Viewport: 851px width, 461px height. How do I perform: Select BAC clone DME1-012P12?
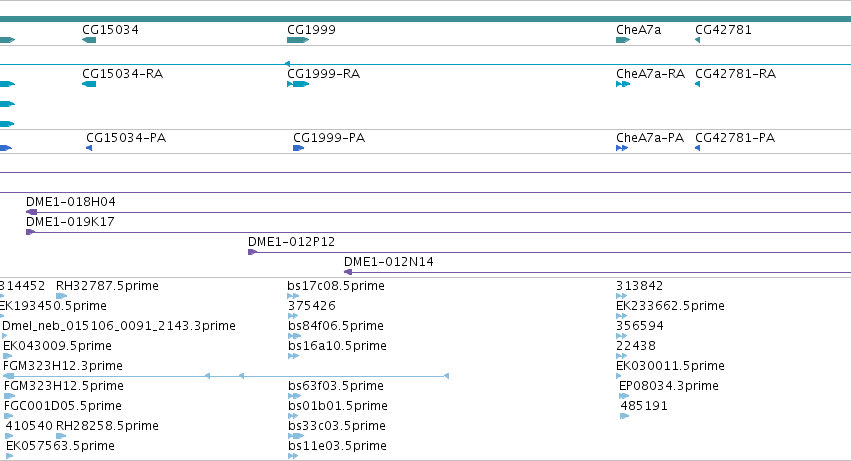tap(291, 242)
